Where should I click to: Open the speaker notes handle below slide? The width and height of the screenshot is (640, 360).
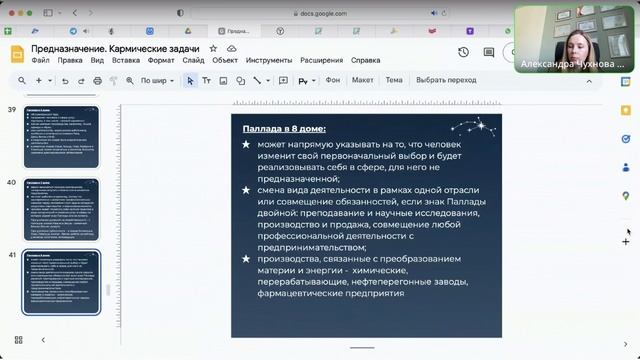pyautogui.click(x=362, y=348)
